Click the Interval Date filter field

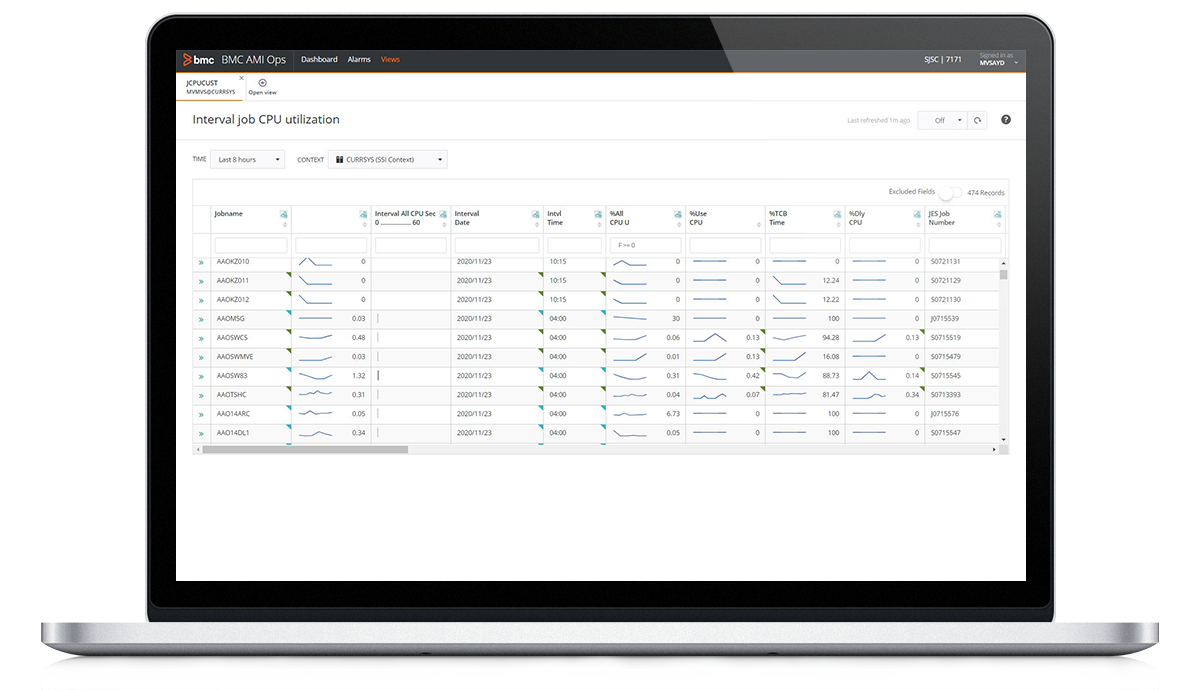click(497, 245)
